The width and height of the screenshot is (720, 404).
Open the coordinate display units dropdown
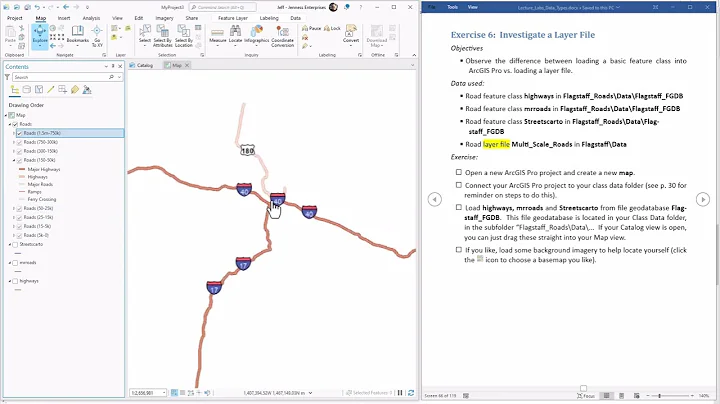[310, 393]
